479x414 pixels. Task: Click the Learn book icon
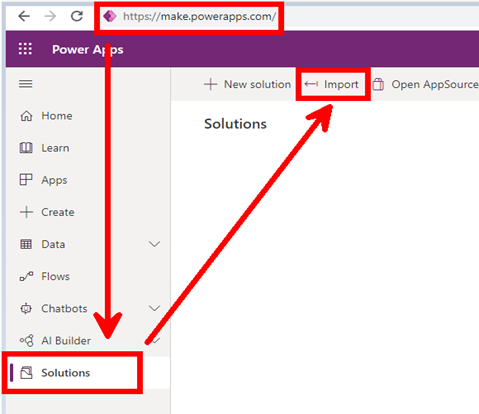point(26,148)
